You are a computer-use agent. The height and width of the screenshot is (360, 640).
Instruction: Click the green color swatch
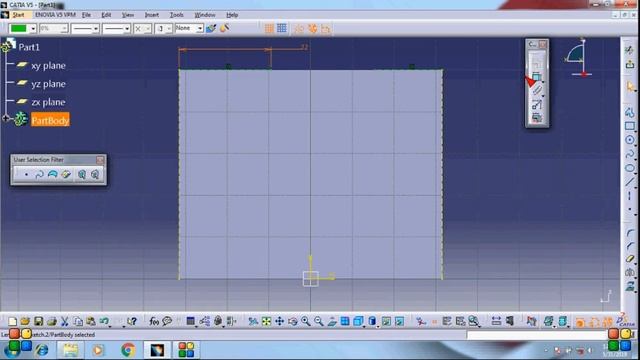(18, 29)
